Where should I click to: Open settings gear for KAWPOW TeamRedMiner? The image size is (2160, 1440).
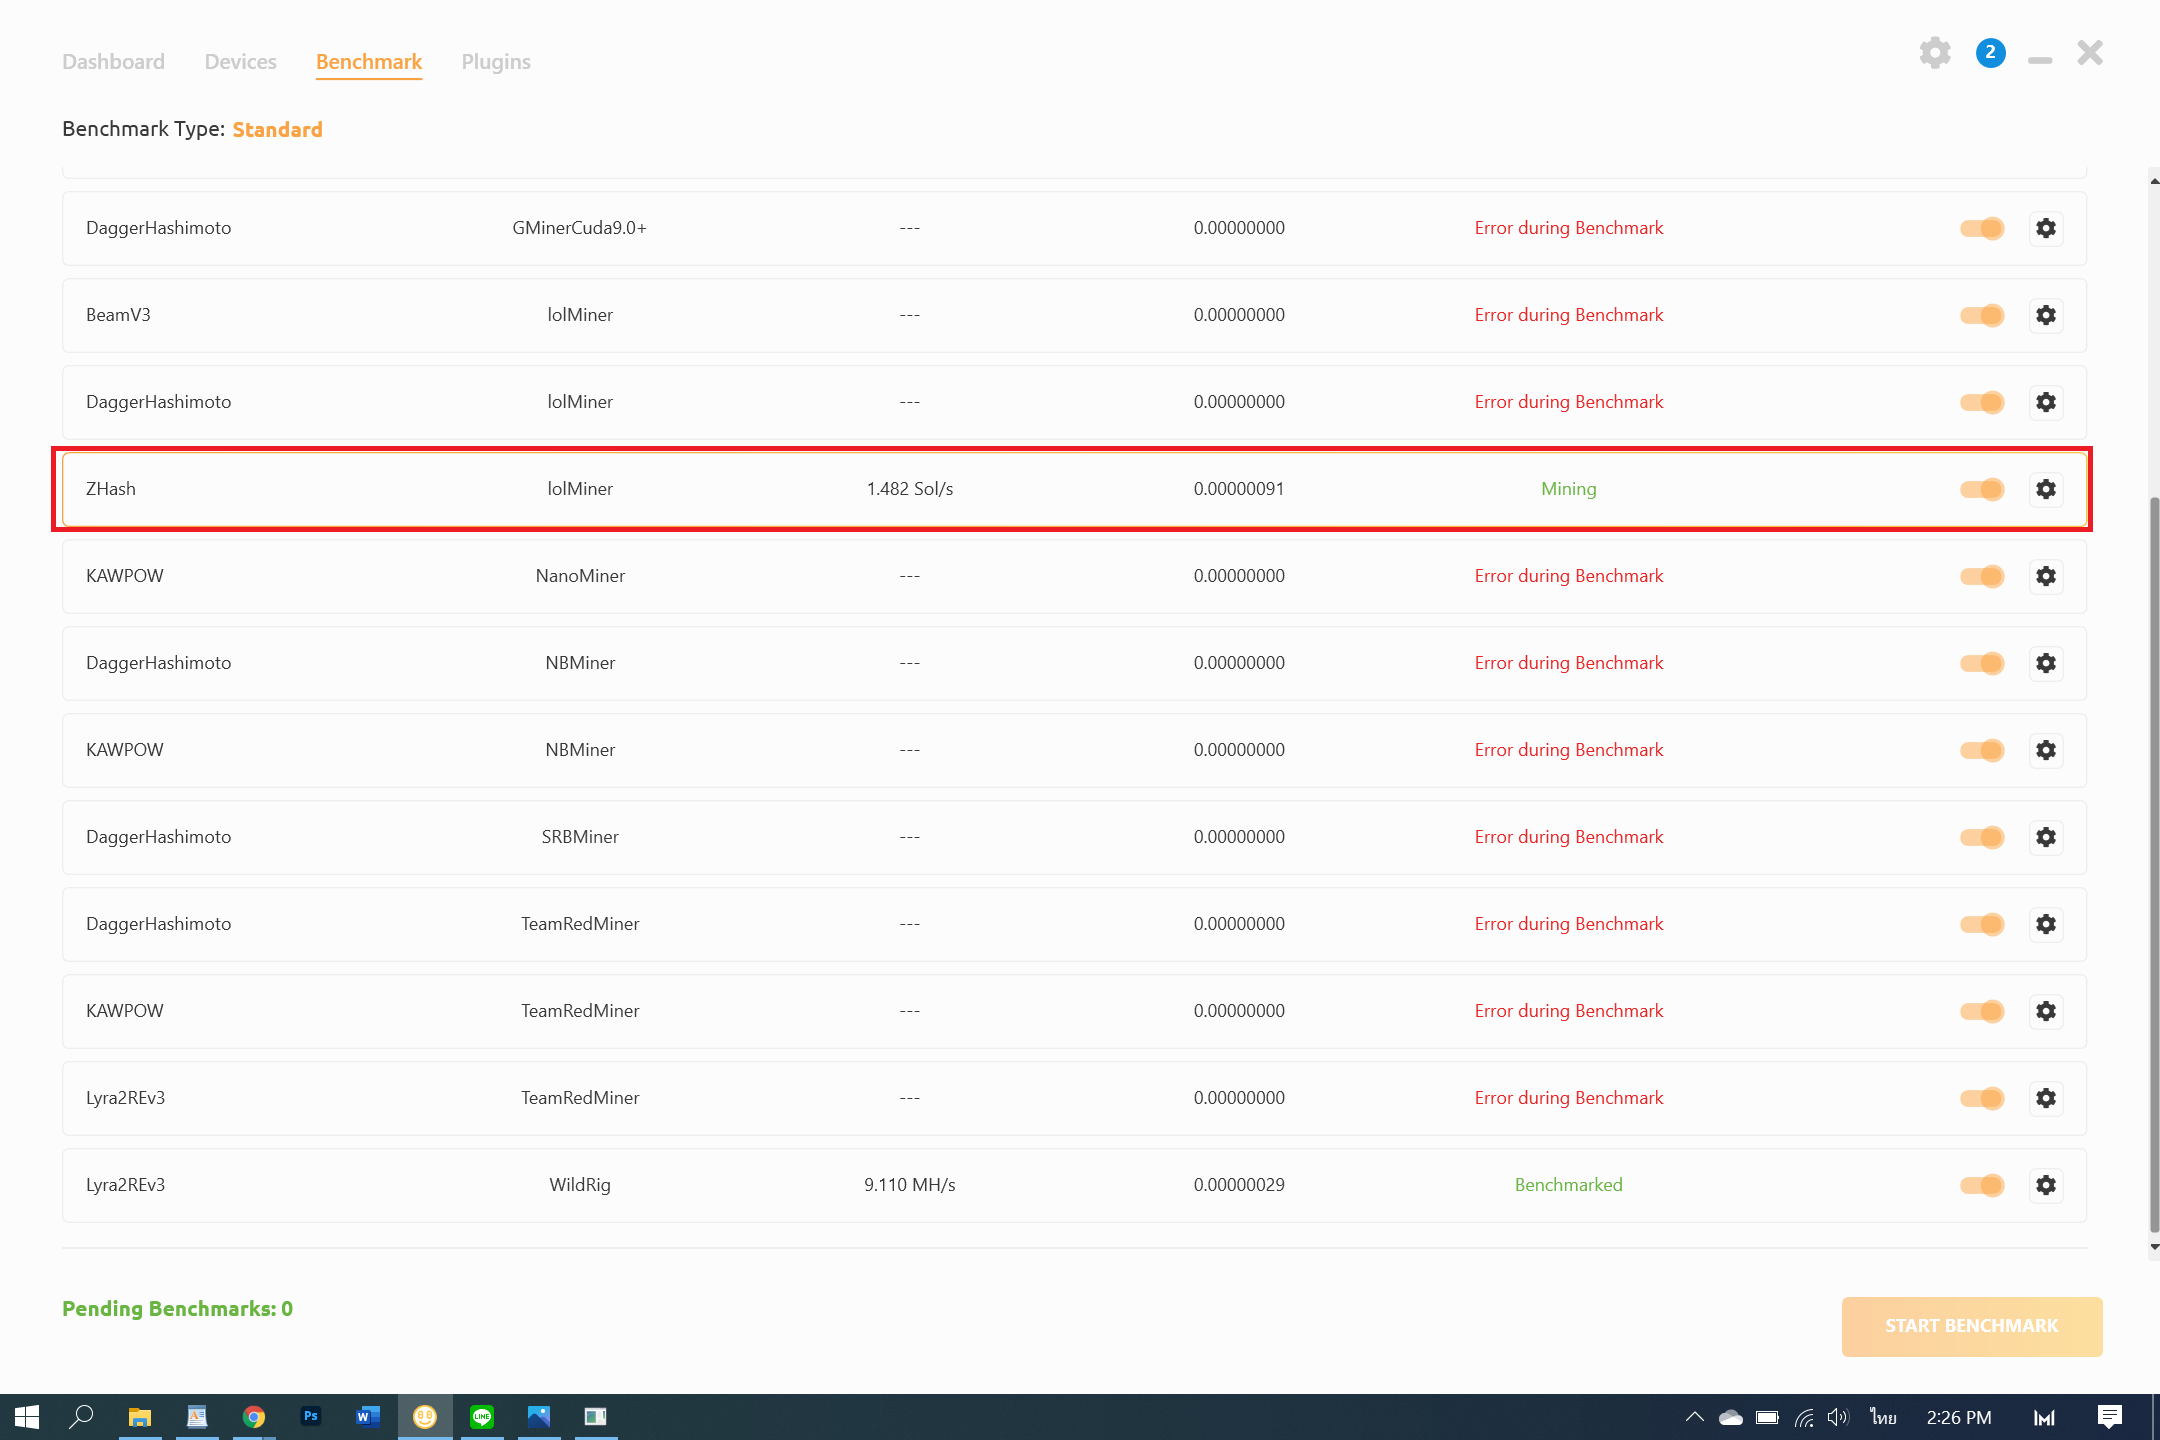coord(2046,1011)
